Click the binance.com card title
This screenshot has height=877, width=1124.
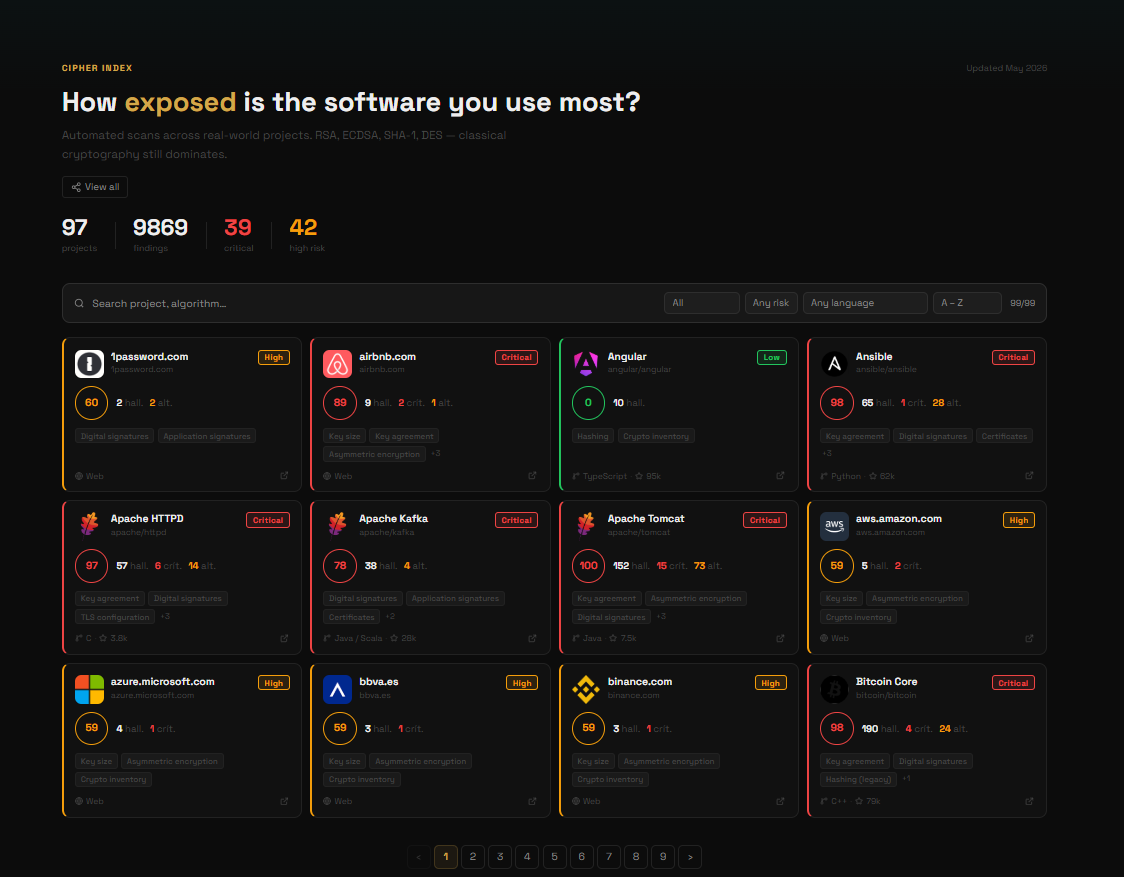[x=639, y=681]
